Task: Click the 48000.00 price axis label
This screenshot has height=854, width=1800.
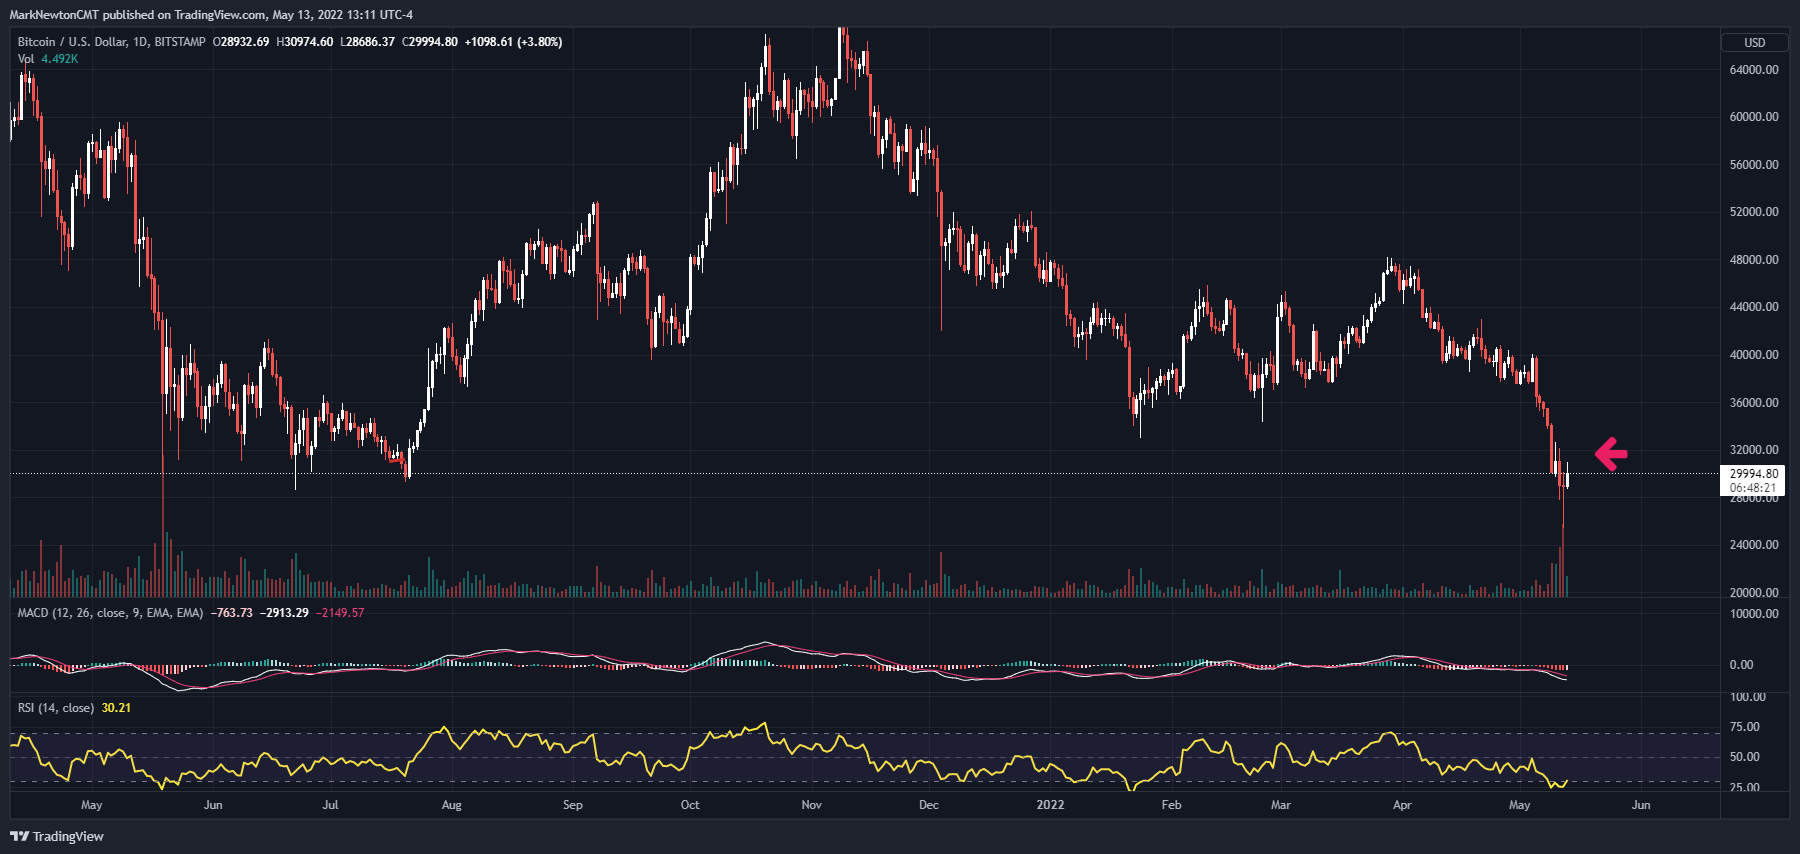Action: pyautogui.click(x=1754, y=260)
